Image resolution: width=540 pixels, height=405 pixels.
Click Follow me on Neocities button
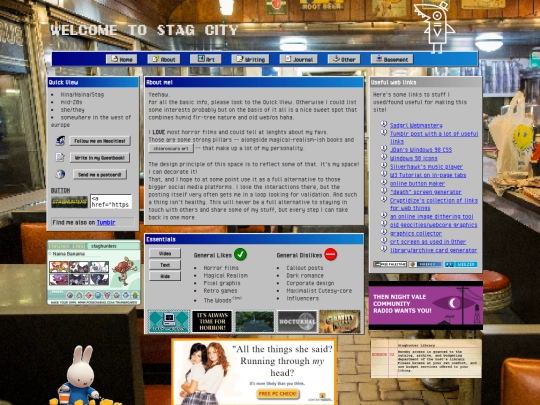100,141
